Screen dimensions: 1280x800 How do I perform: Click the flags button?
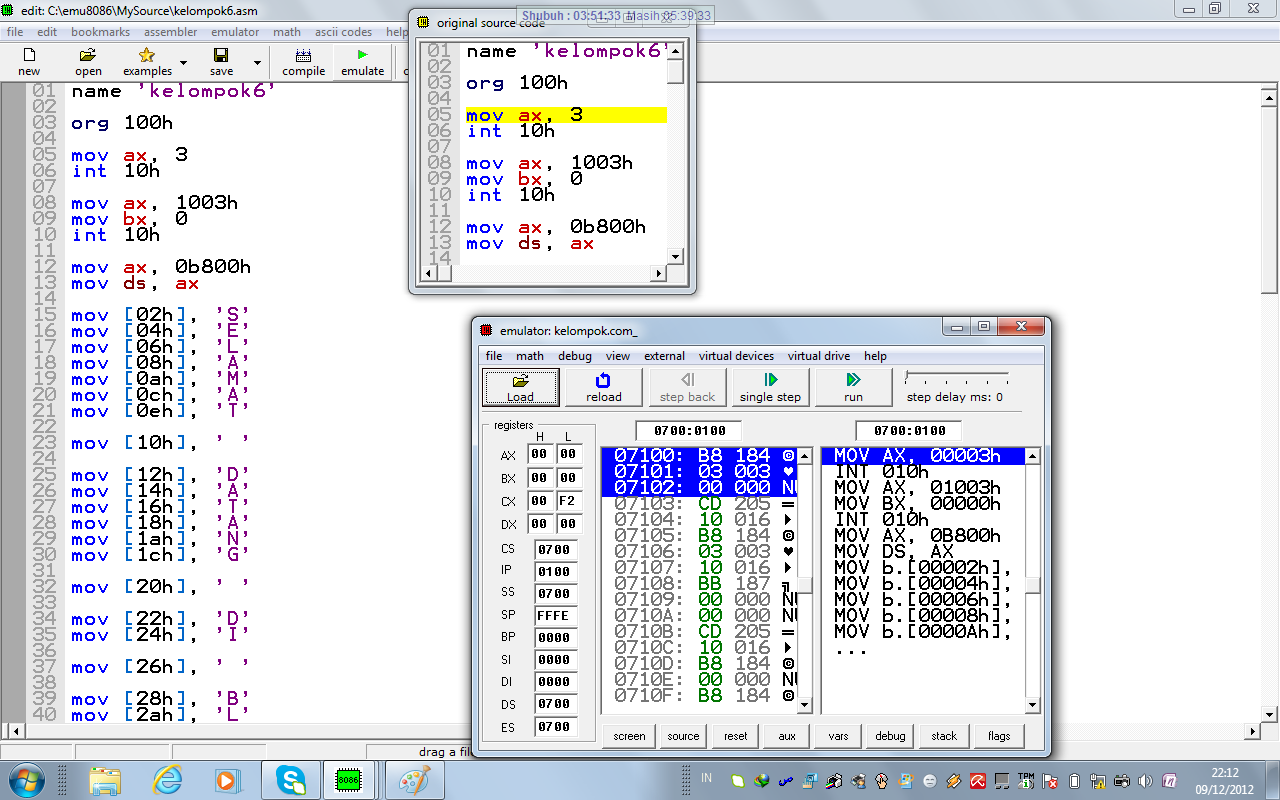998,736
